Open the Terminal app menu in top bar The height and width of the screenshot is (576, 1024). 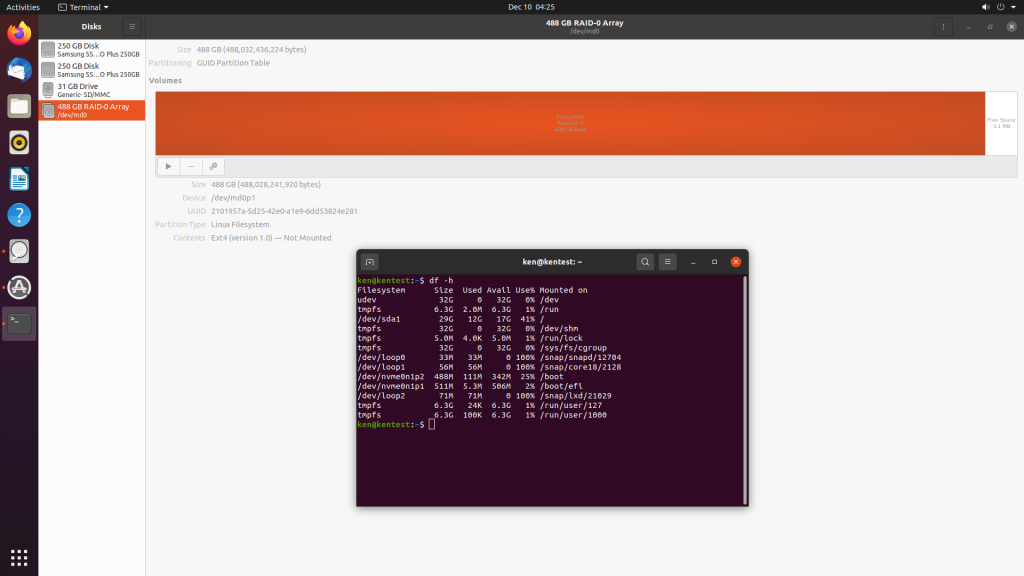click(83, 7)
